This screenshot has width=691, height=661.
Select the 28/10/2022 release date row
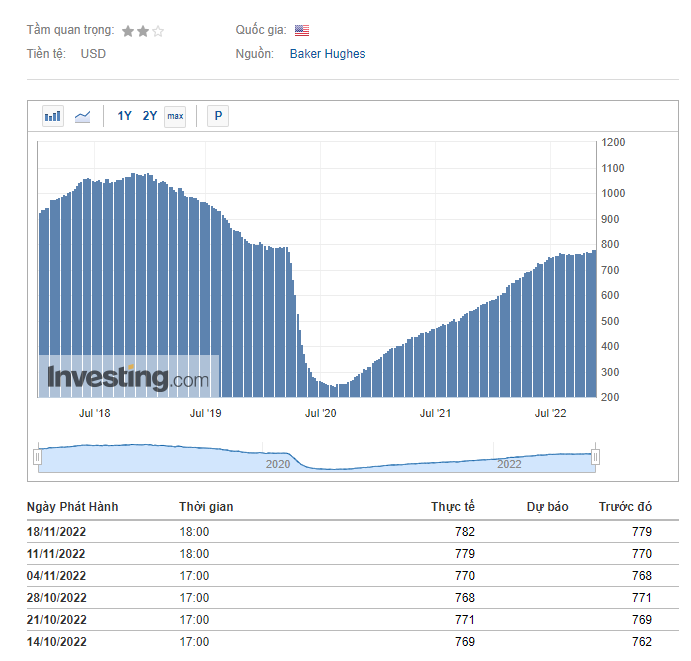pyautogui.click(x=353, y=598)
